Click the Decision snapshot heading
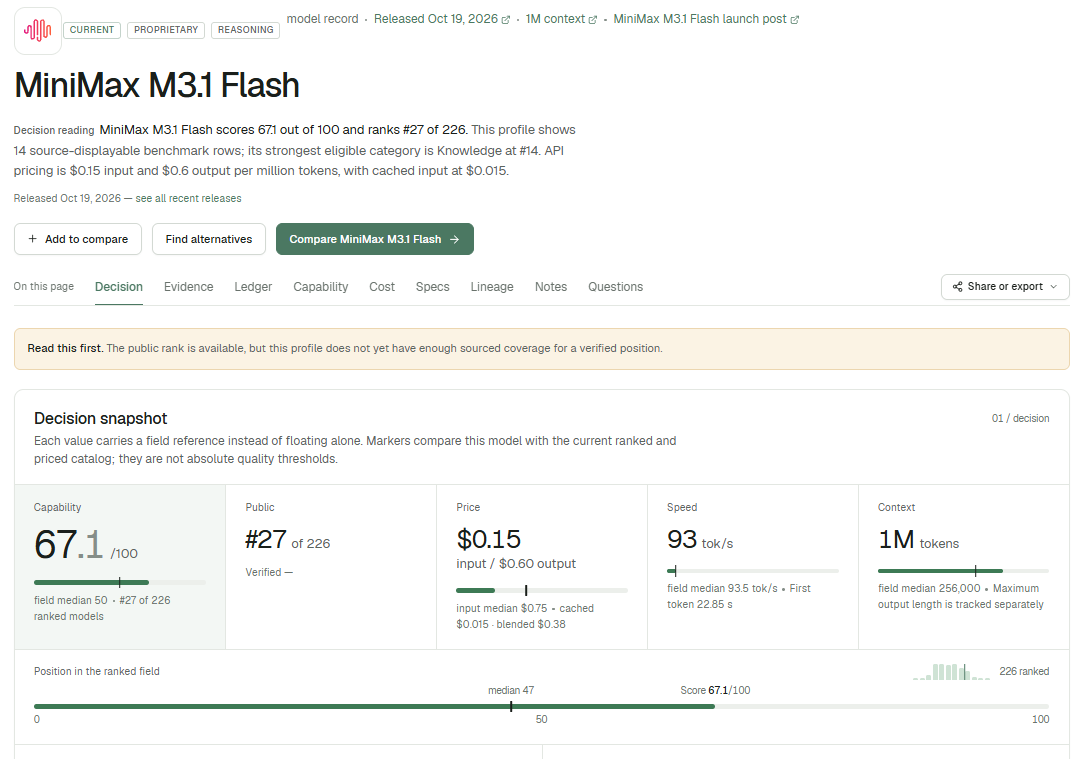Viewport: 1077px width, 759px height. click(x=101, y=418)
